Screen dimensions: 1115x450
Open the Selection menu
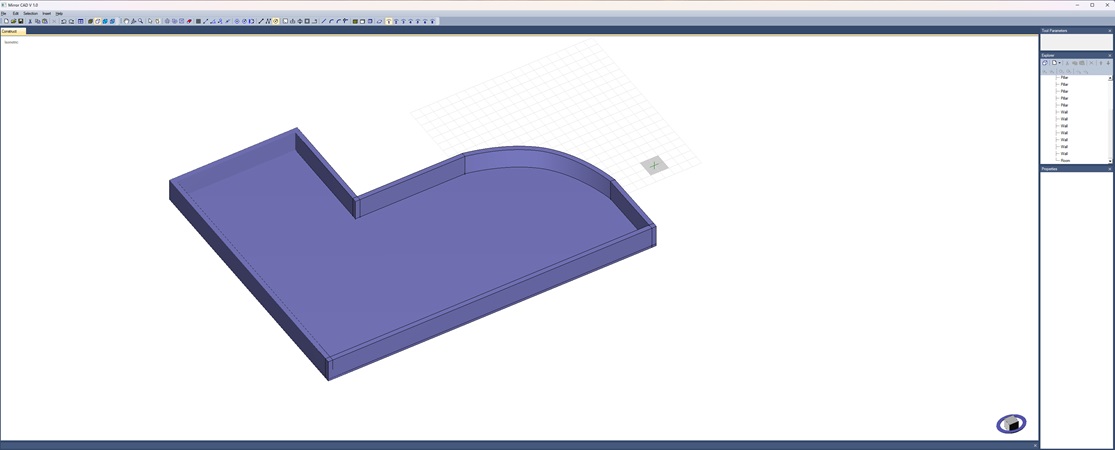30,13
